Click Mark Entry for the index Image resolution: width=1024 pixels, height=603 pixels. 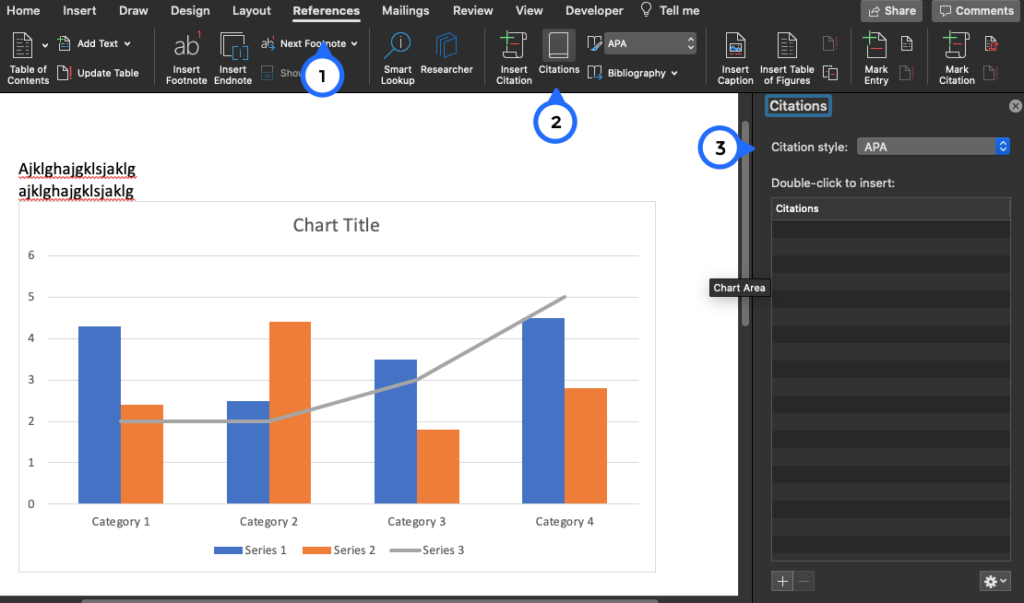876,59
